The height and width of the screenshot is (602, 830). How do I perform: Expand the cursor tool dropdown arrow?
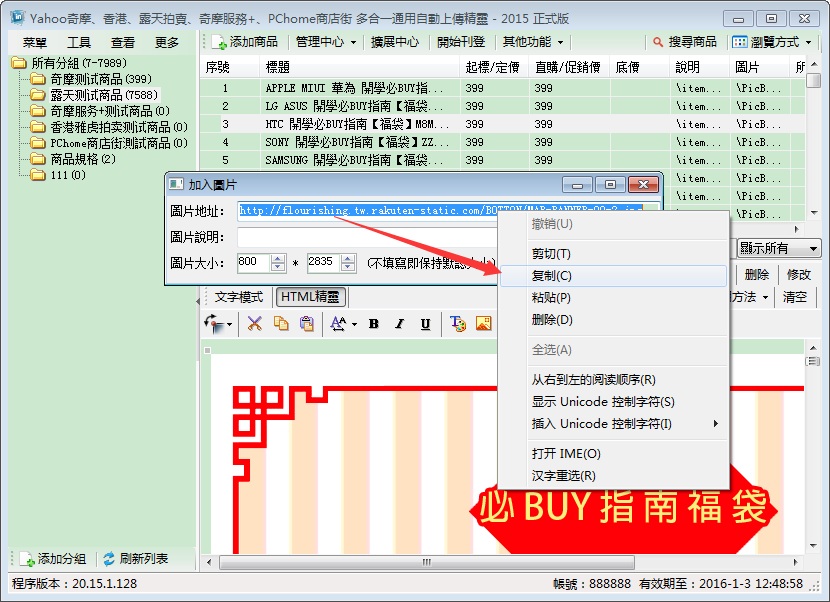[229, 324]
